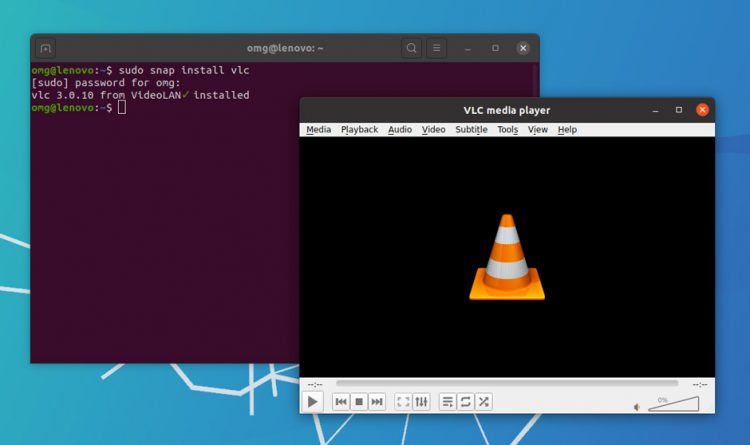Toggle loop mode in VLC

465,401
